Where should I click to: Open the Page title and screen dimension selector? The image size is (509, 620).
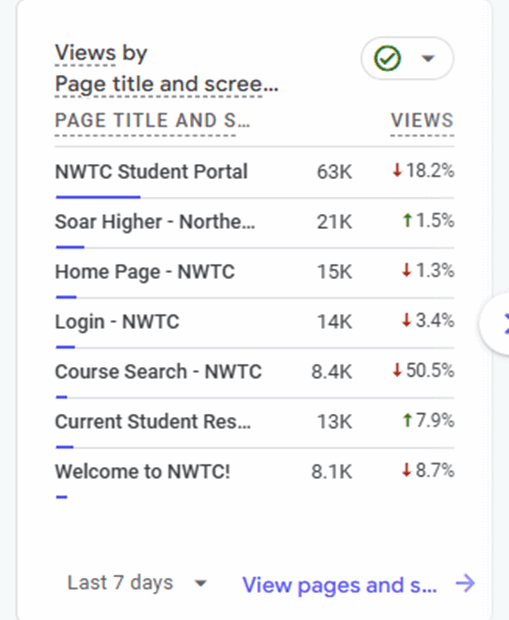(167, 84)
